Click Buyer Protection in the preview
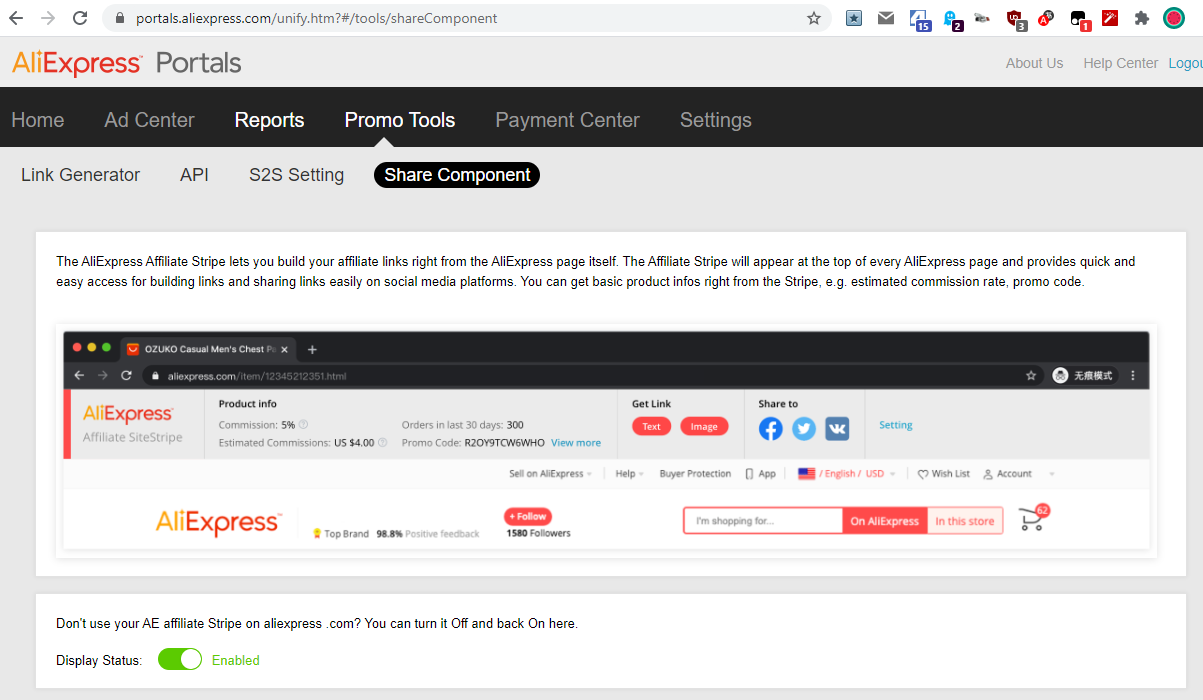The height and width of the screenshot is (700, 1203). pyautogui.click(x=695, y=474)
